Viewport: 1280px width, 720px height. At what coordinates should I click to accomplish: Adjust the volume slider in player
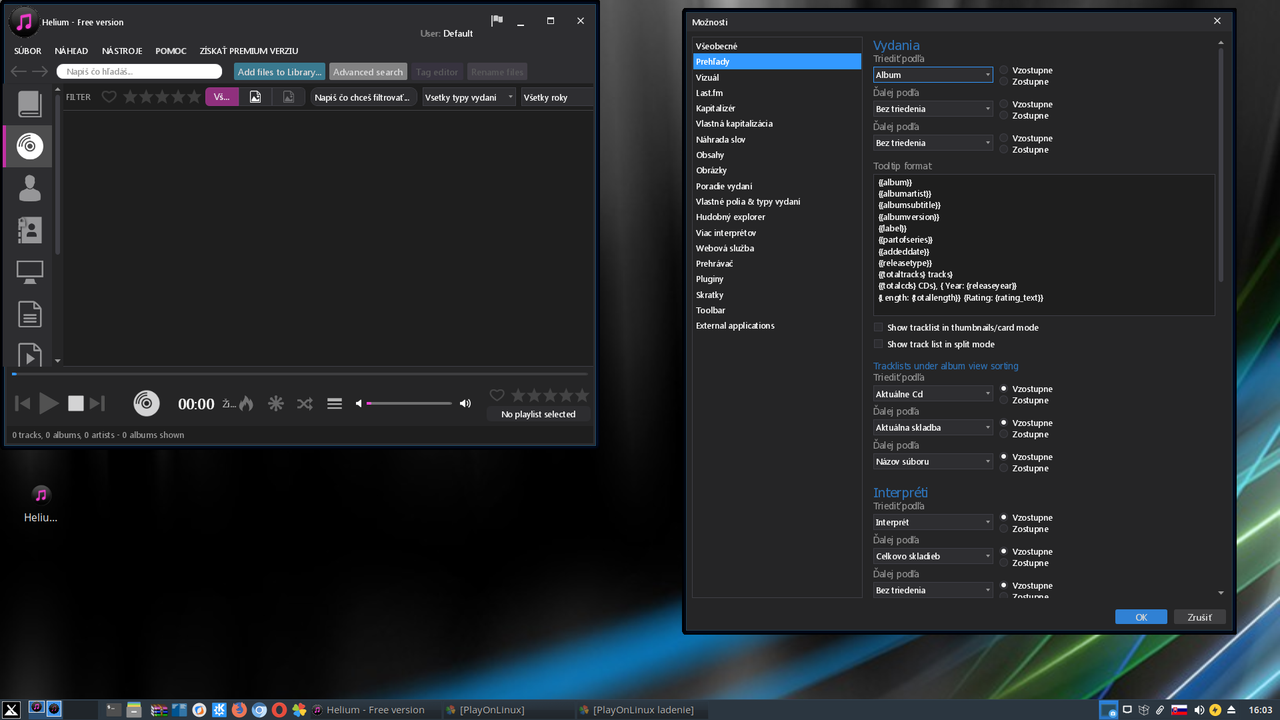[x=410, y=403]
